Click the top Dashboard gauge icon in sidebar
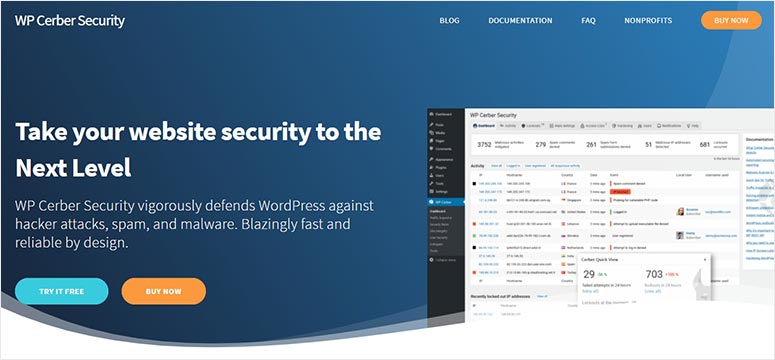Viewport: 775px width, 360px height. point(431,114)
